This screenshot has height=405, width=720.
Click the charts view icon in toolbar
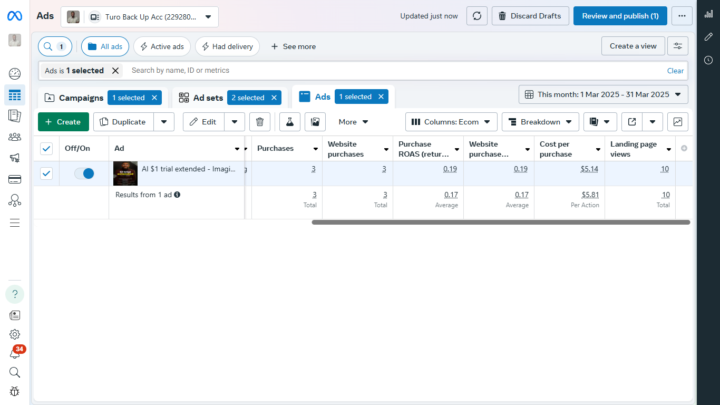pos(678,122)
